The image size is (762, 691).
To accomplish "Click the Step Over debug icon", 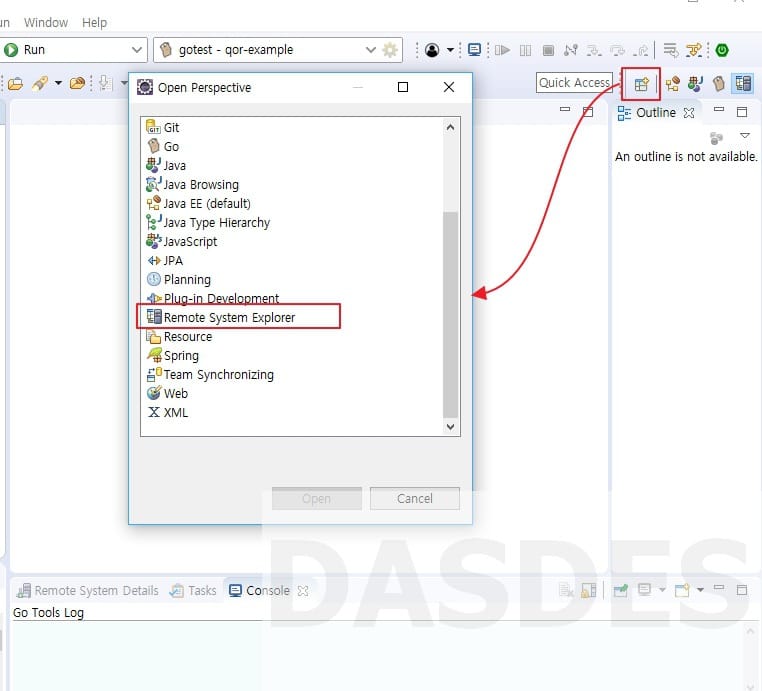I will [x=618, y=50].
